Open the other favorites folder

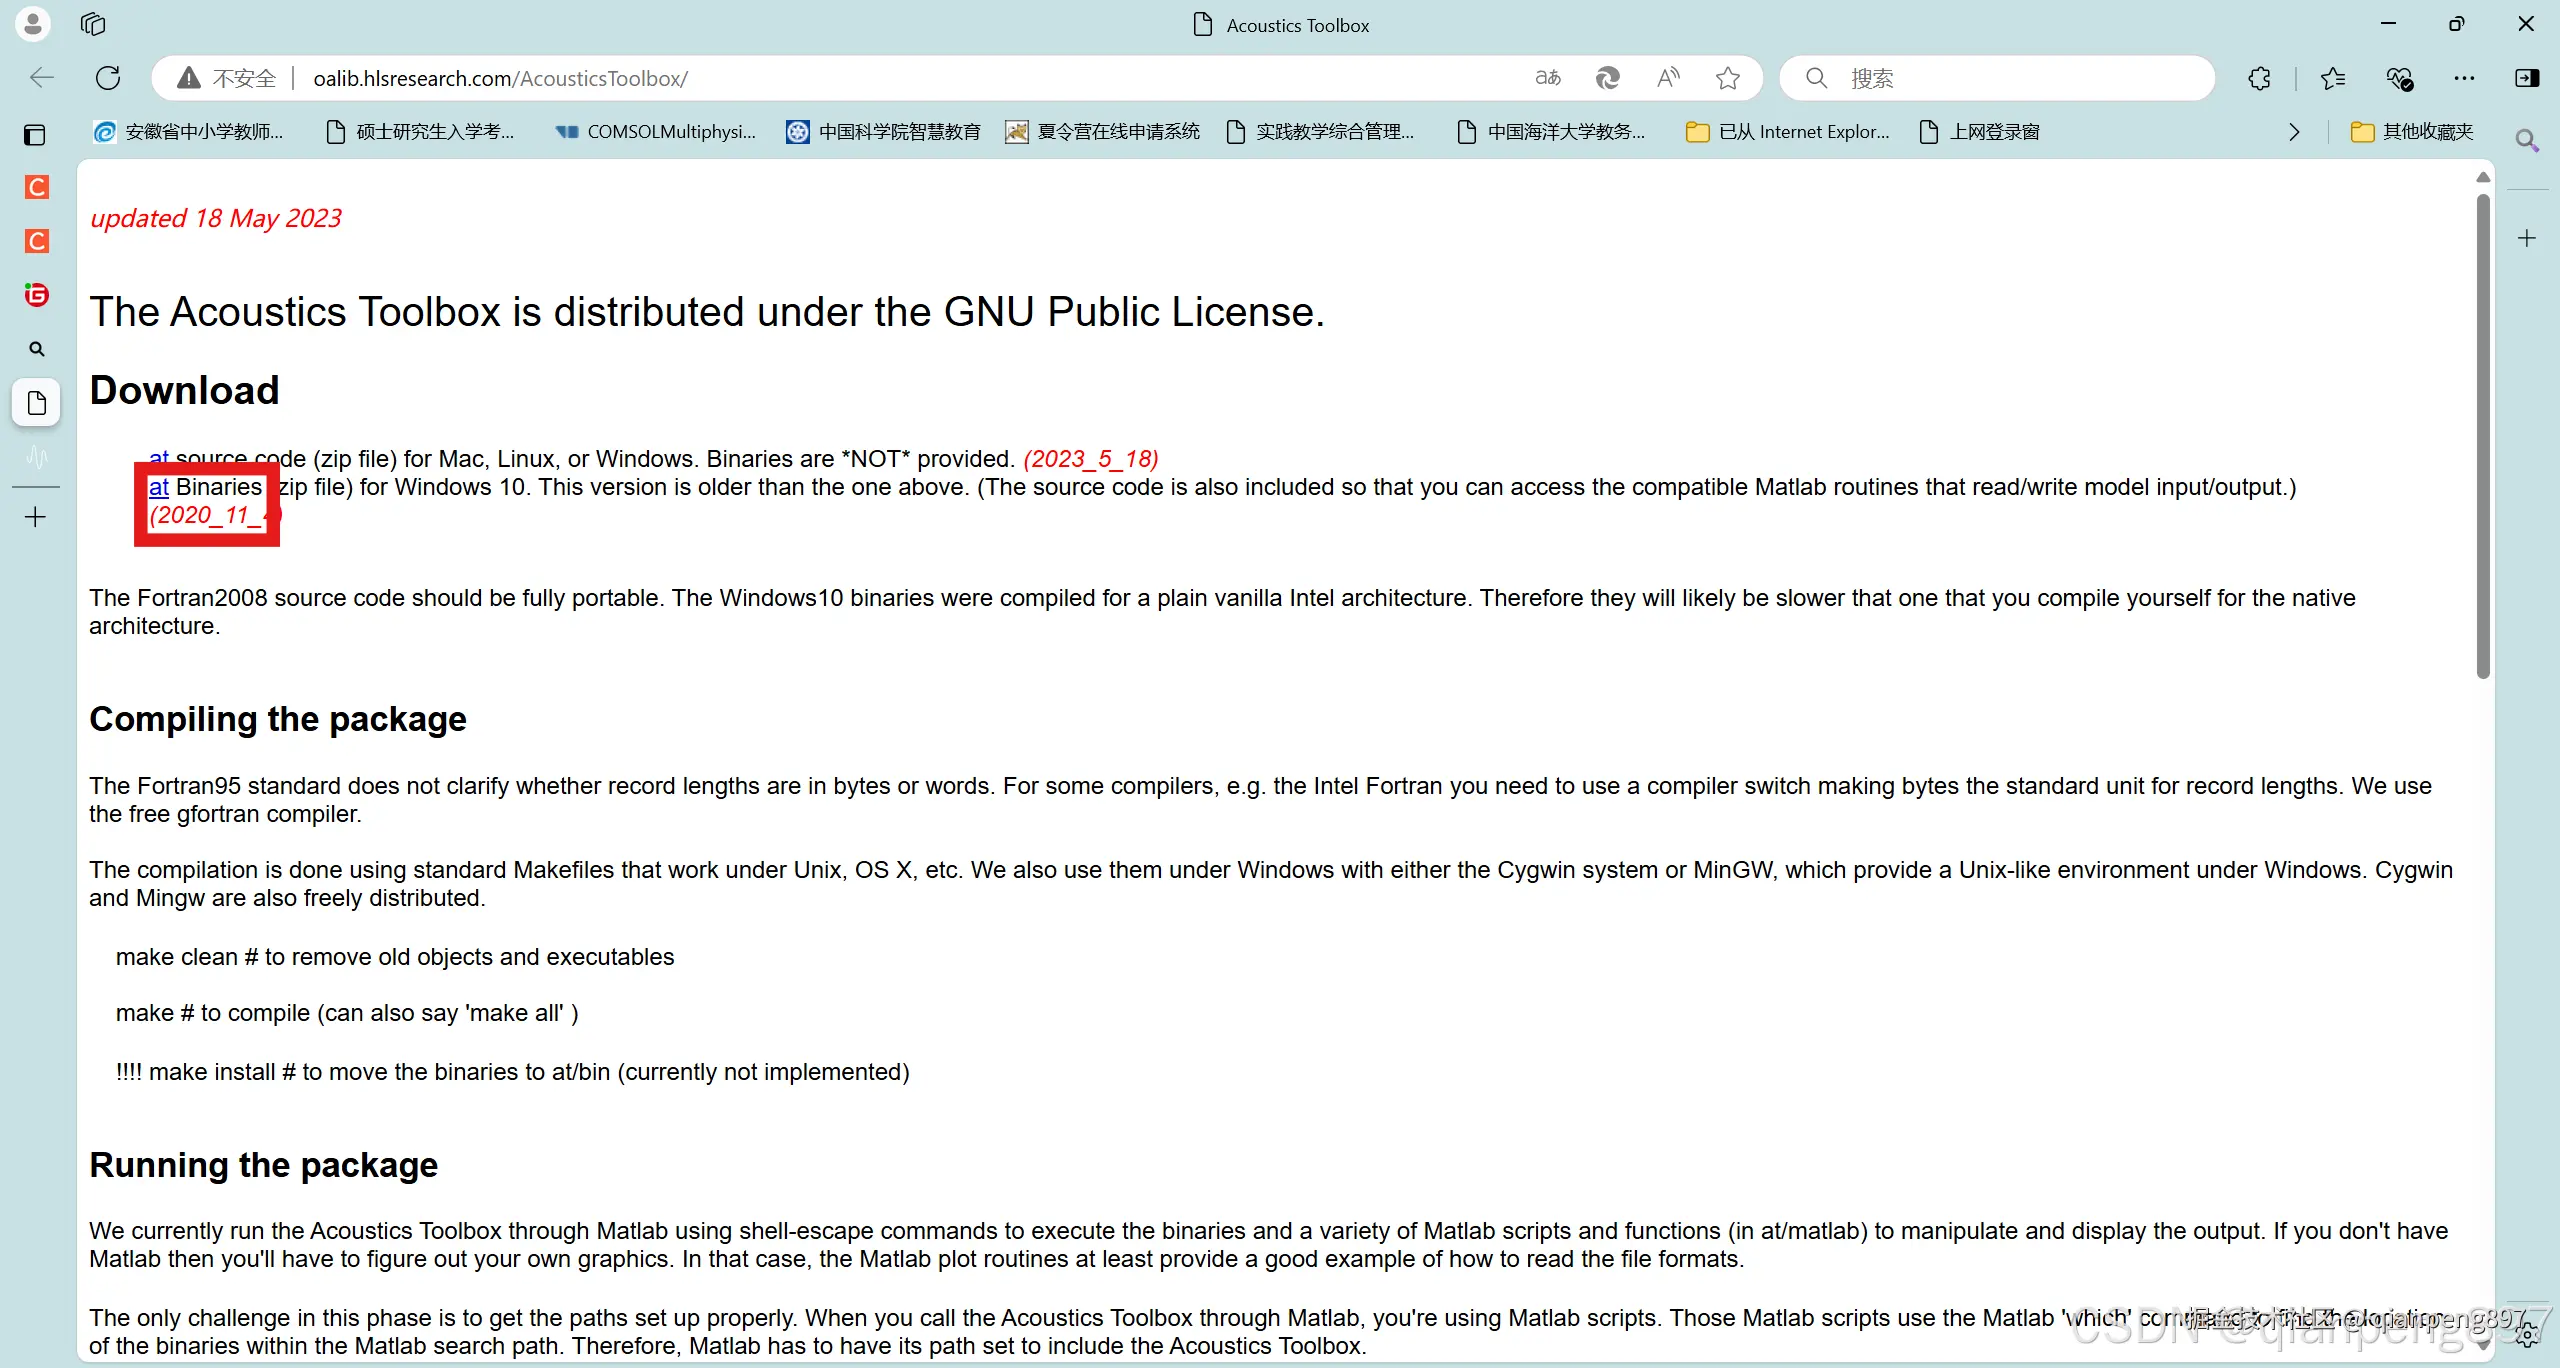[x=2412, y=132]
